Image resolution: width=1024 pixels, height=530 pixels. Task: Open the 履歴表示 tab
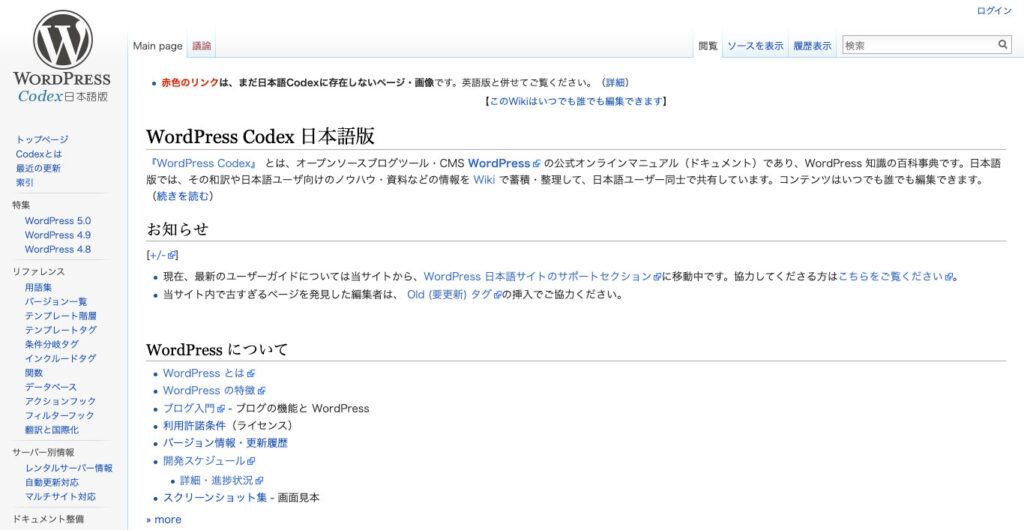812,46
